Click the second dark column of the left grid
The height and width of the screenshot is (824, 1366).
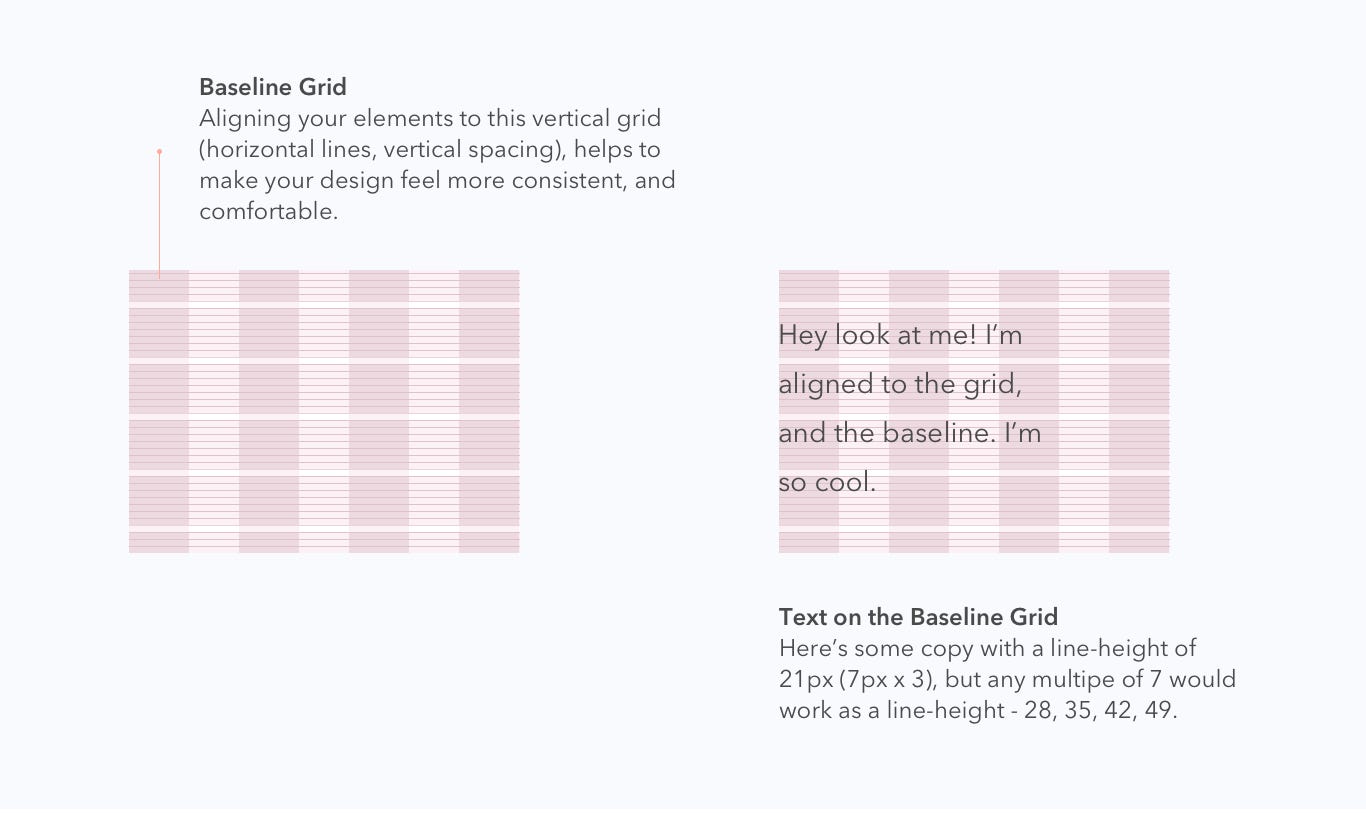(269, 411)
